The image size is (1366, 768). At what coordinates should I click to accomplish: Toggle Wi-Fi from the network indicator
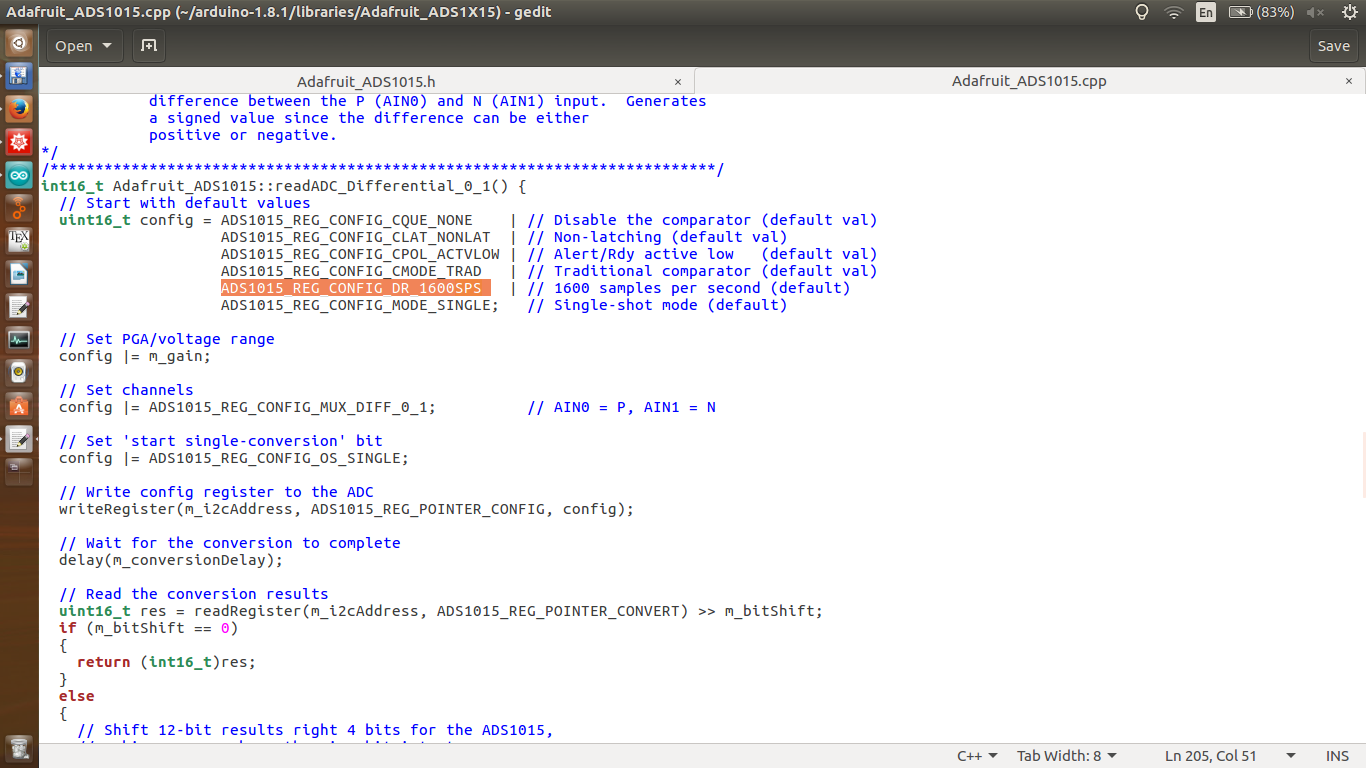click(1172, 12)
